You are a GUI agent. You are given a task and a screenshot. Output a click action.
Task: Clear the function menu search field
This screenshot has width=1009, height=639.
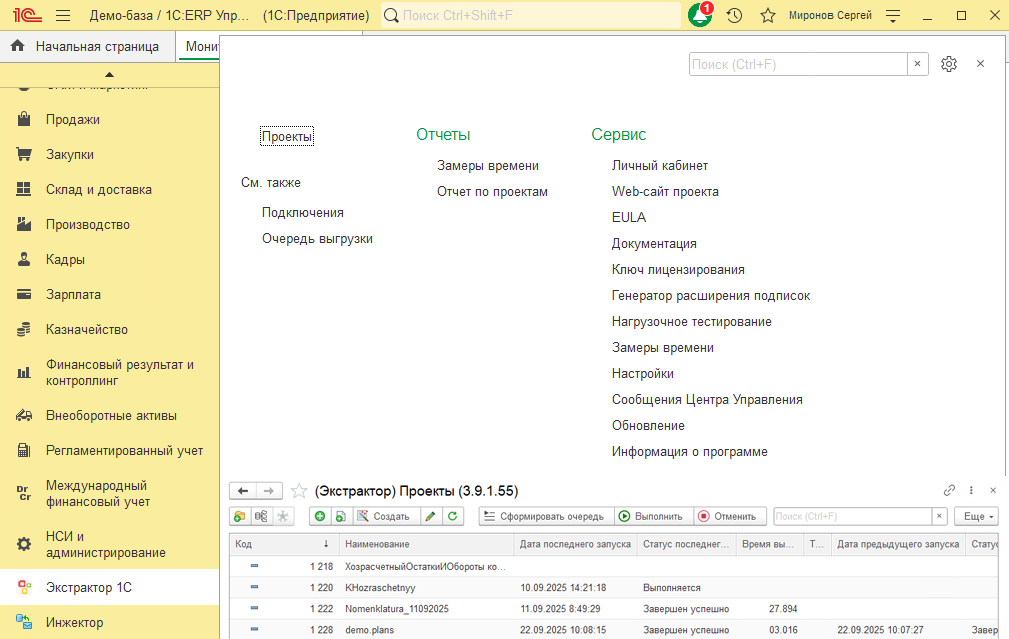[x=918, y=64]
